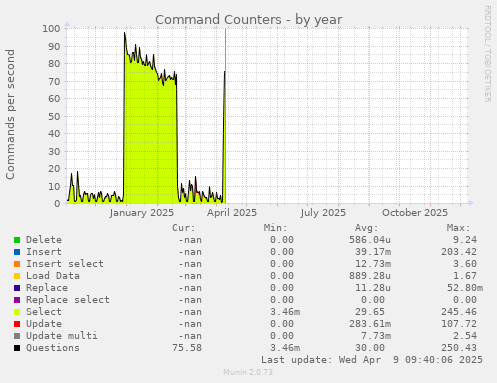Click the 'Questions' legend label

point(53,348)
